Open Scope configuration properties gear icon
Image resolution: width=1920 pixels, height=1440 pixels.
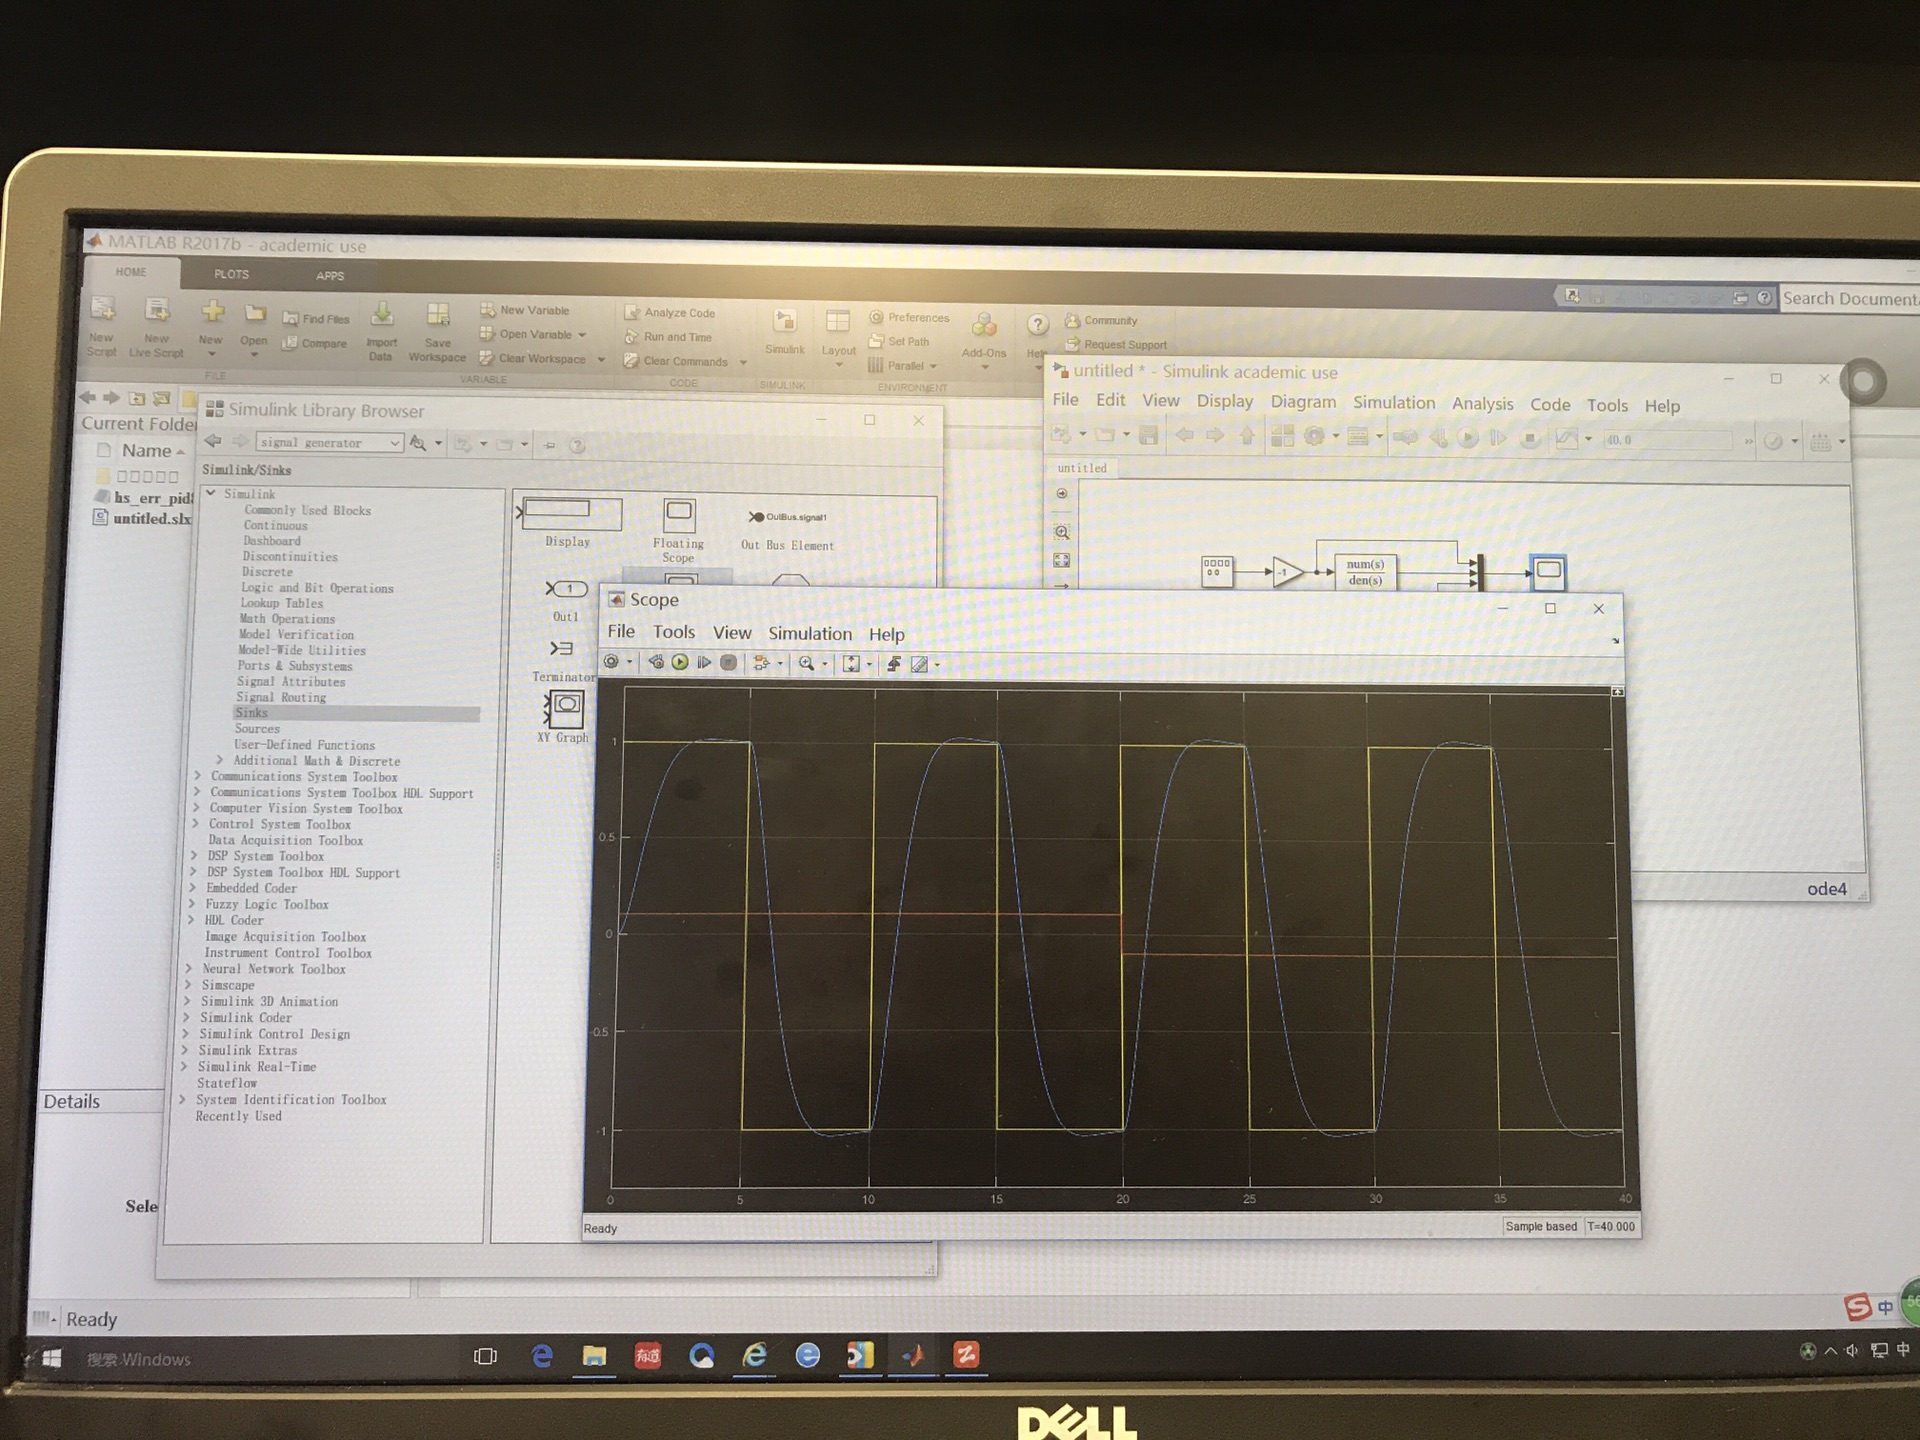pyautogui.click(x=611, y=661)
